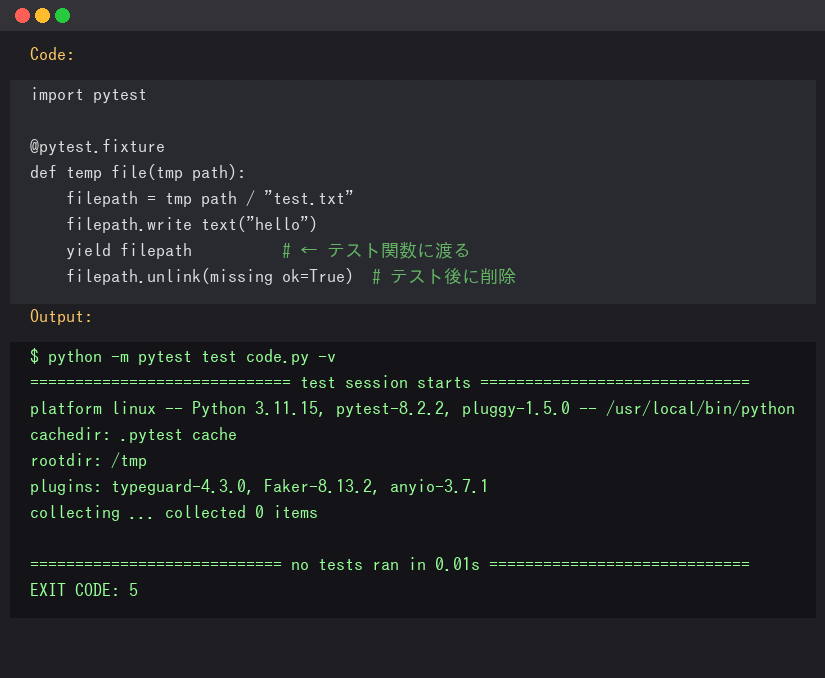Viewport: 825px width, 678px height.
Task: Click the 'collecting ... collected 0 items' line
Action: 174,512
